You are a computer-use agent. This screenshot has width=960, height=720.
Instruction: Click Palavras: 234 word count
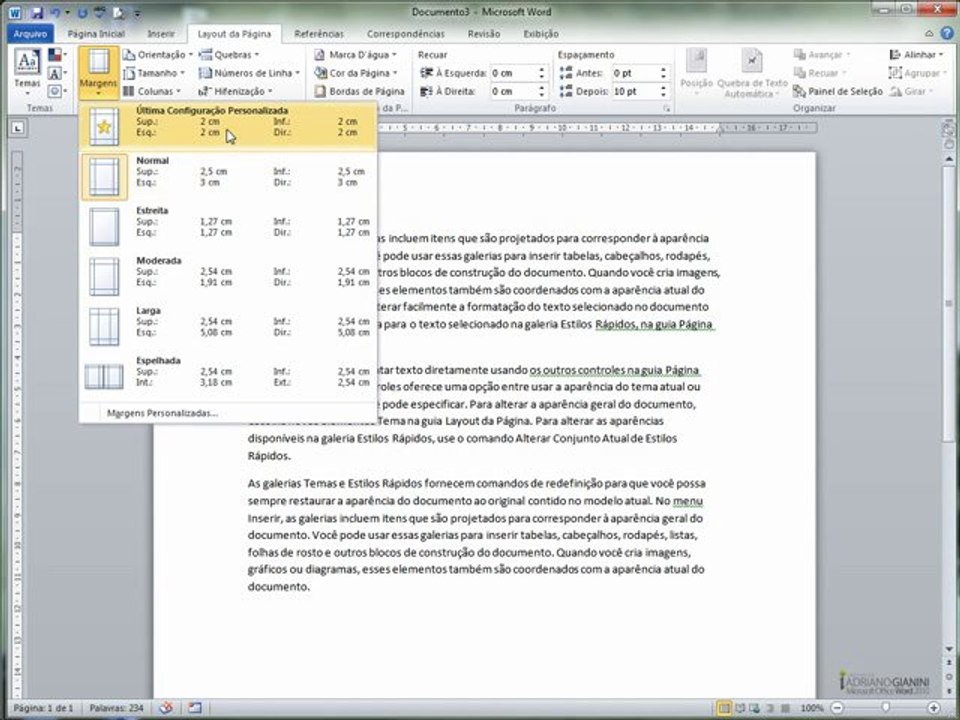[x=116, y=708]
